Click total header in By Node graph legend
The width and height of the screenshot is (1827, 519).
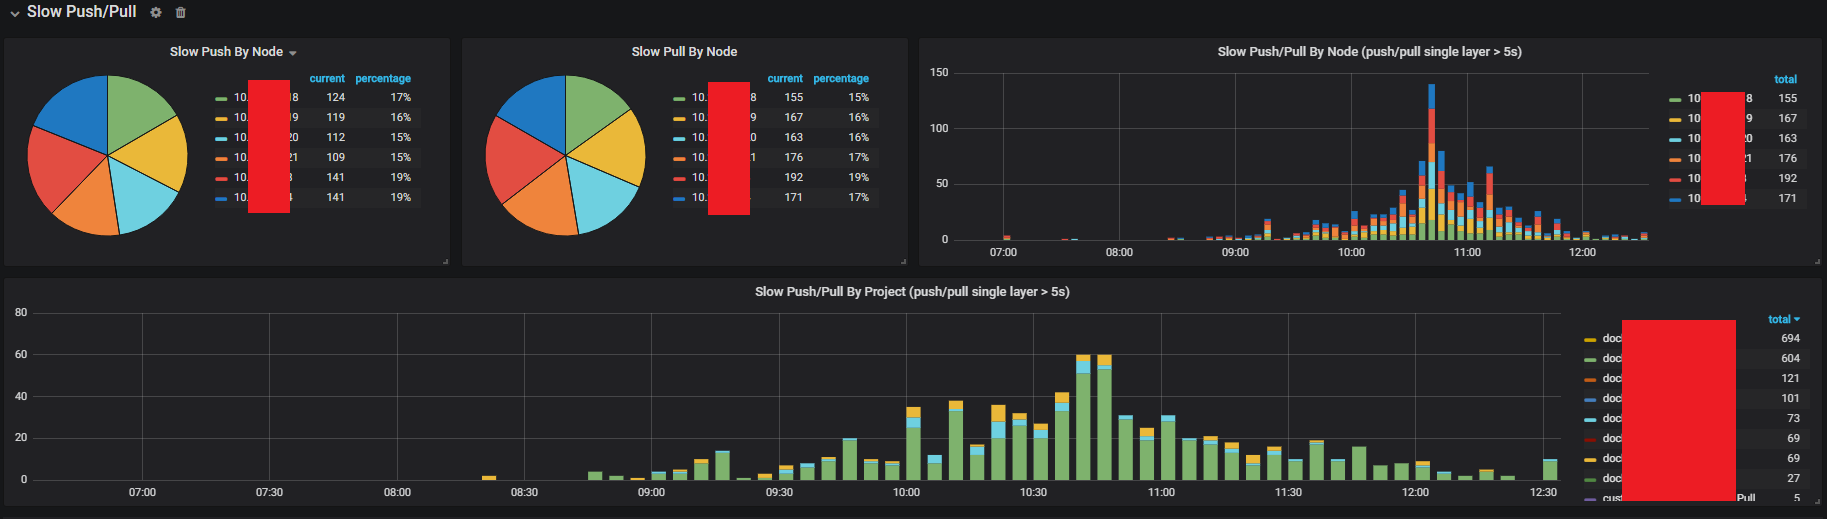(1785, 79)
